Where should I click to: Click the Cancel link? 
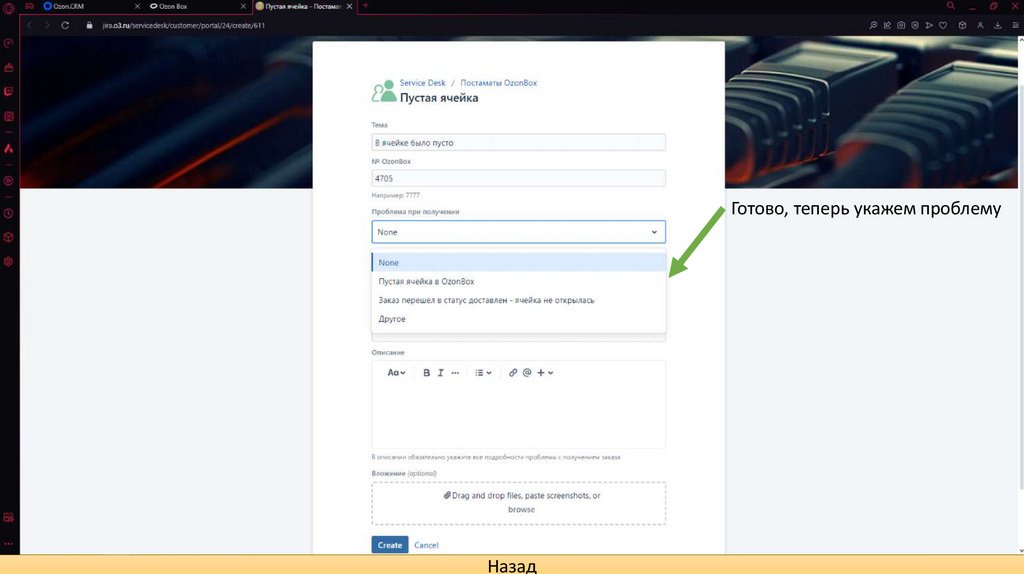tap(426, 545)
